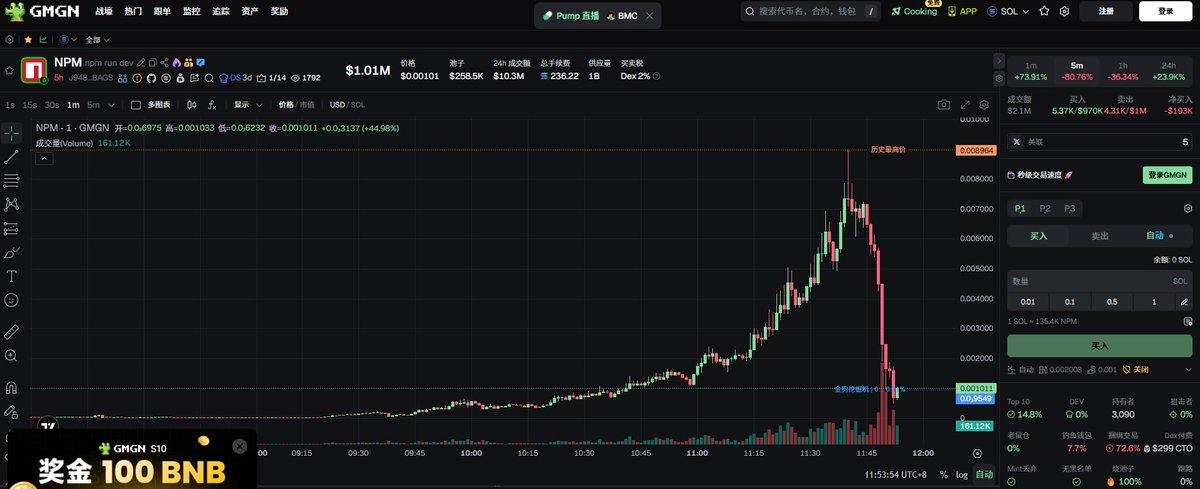This screenshot has width=1200, height=489.
Task: Close the 100 BNB promo banner
Action: click(x=240, y=446)
